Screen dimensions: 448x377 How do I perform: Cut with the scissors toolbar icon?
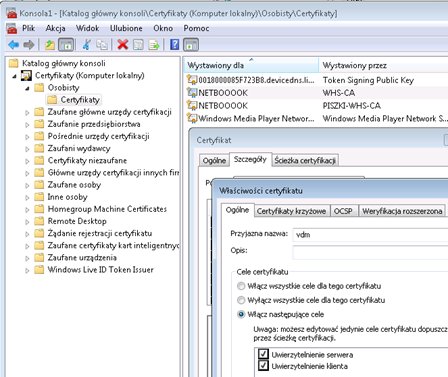tap(87, 45)
